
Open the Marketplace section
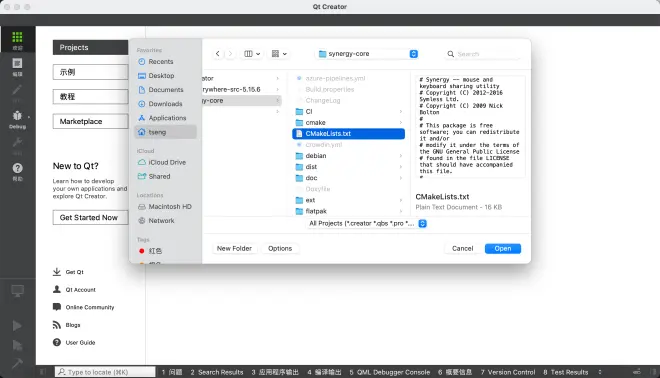(90, 121)
